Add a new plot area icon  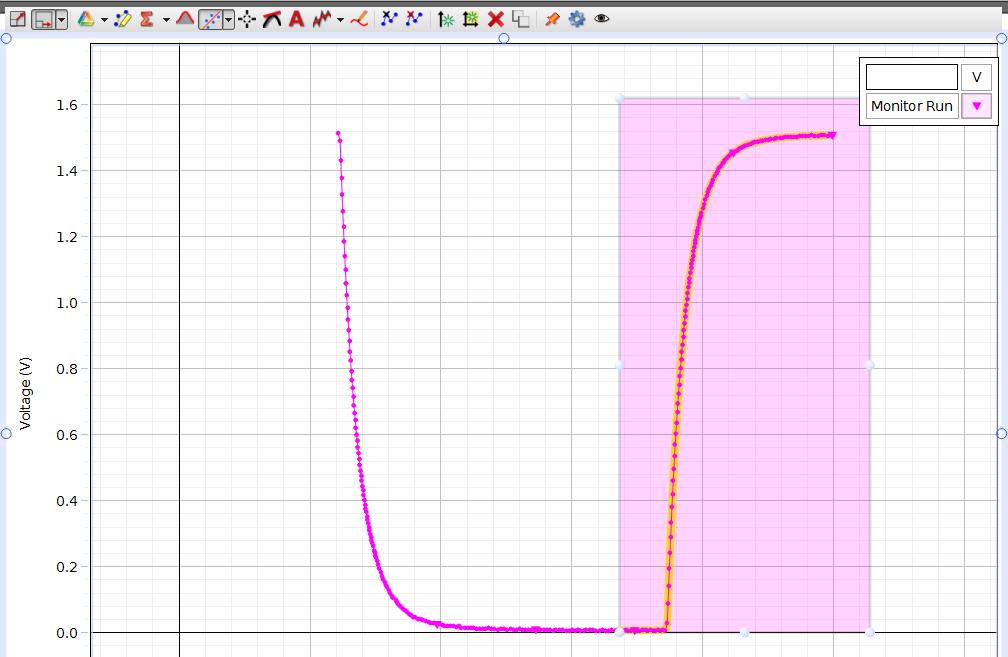471,19
